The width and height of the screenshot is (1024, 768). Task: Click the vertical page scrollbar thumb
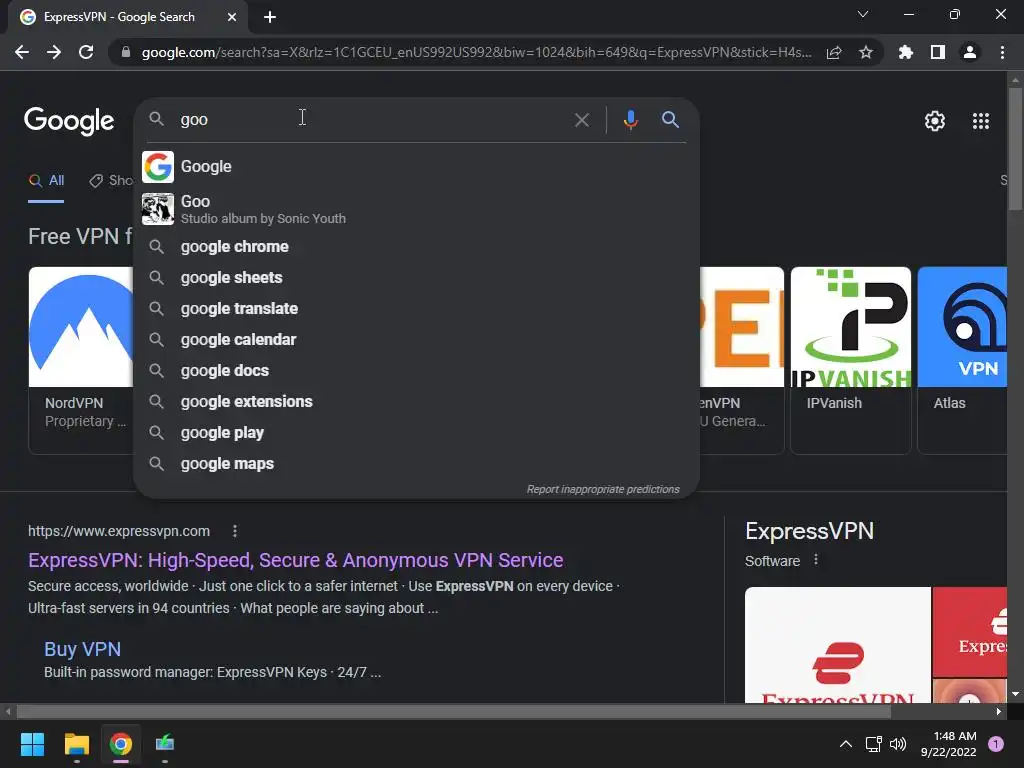point(1015,149)
